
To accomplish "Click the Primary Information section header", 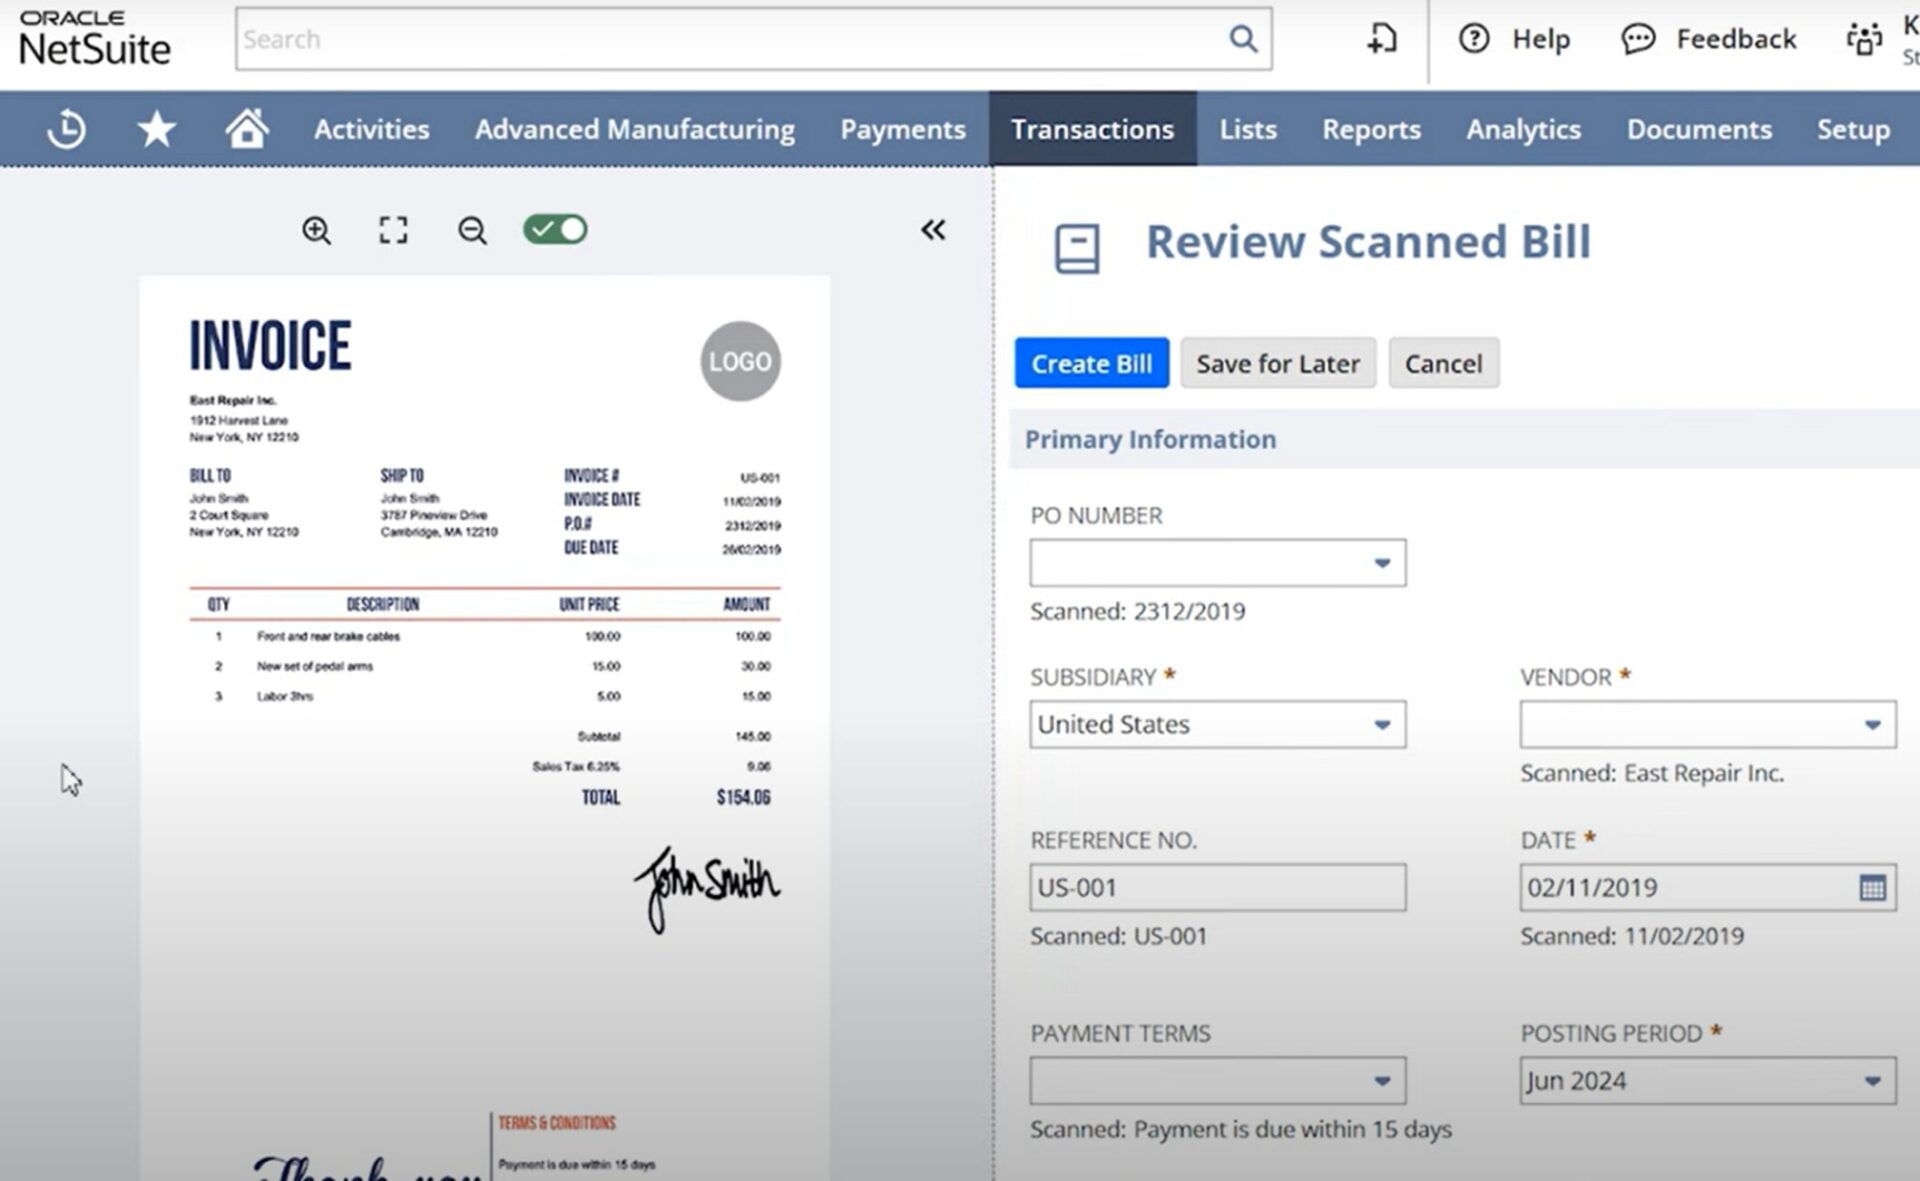I will click(x=1150, y=439).
